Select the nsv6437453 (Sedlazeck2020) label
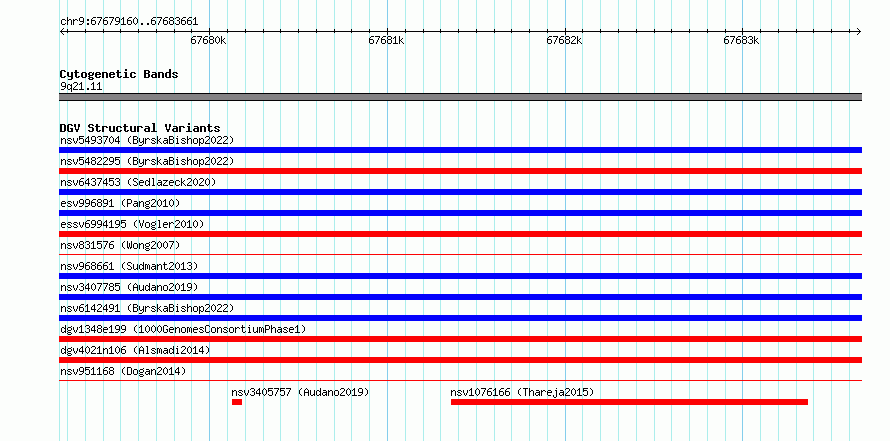The height and width of the screenshot is (441, 890). click(138, 182)
